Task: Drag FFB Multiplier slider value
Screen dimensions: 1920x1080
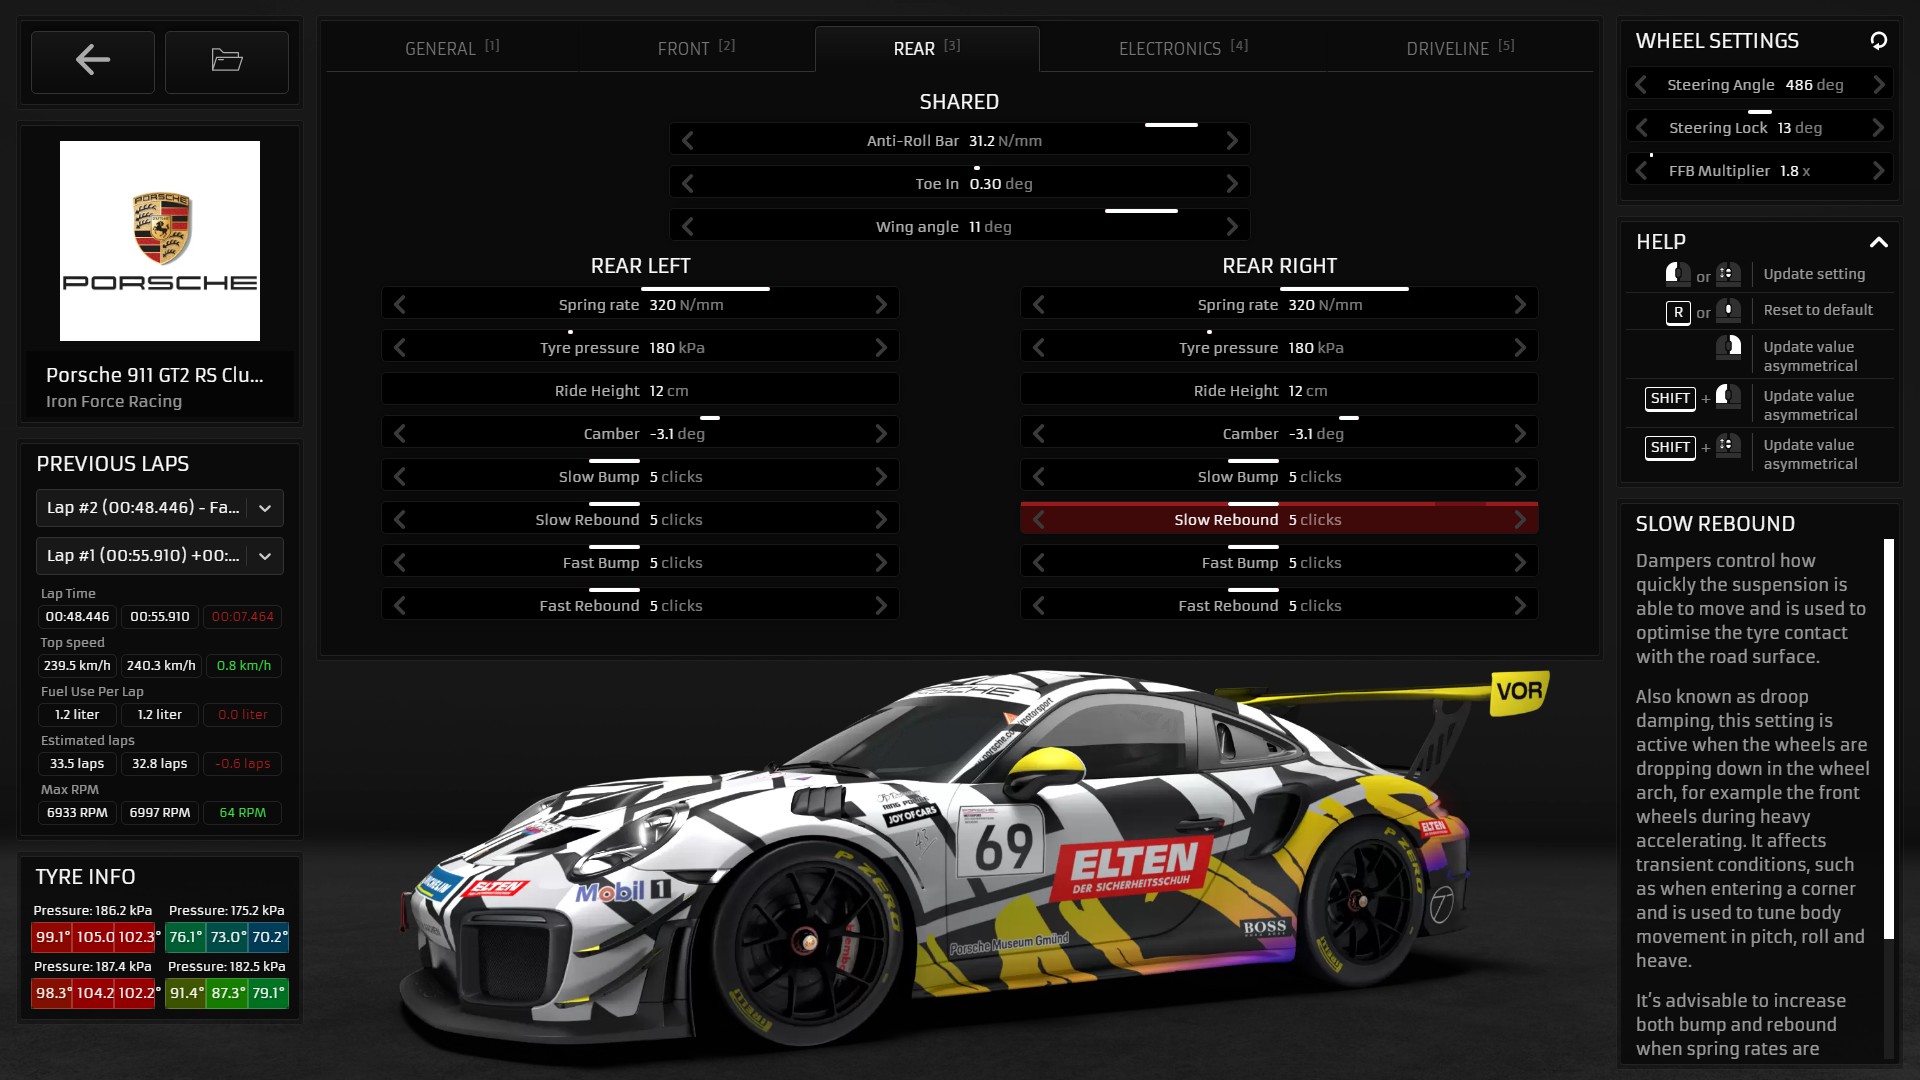Action: (1652, 152)
